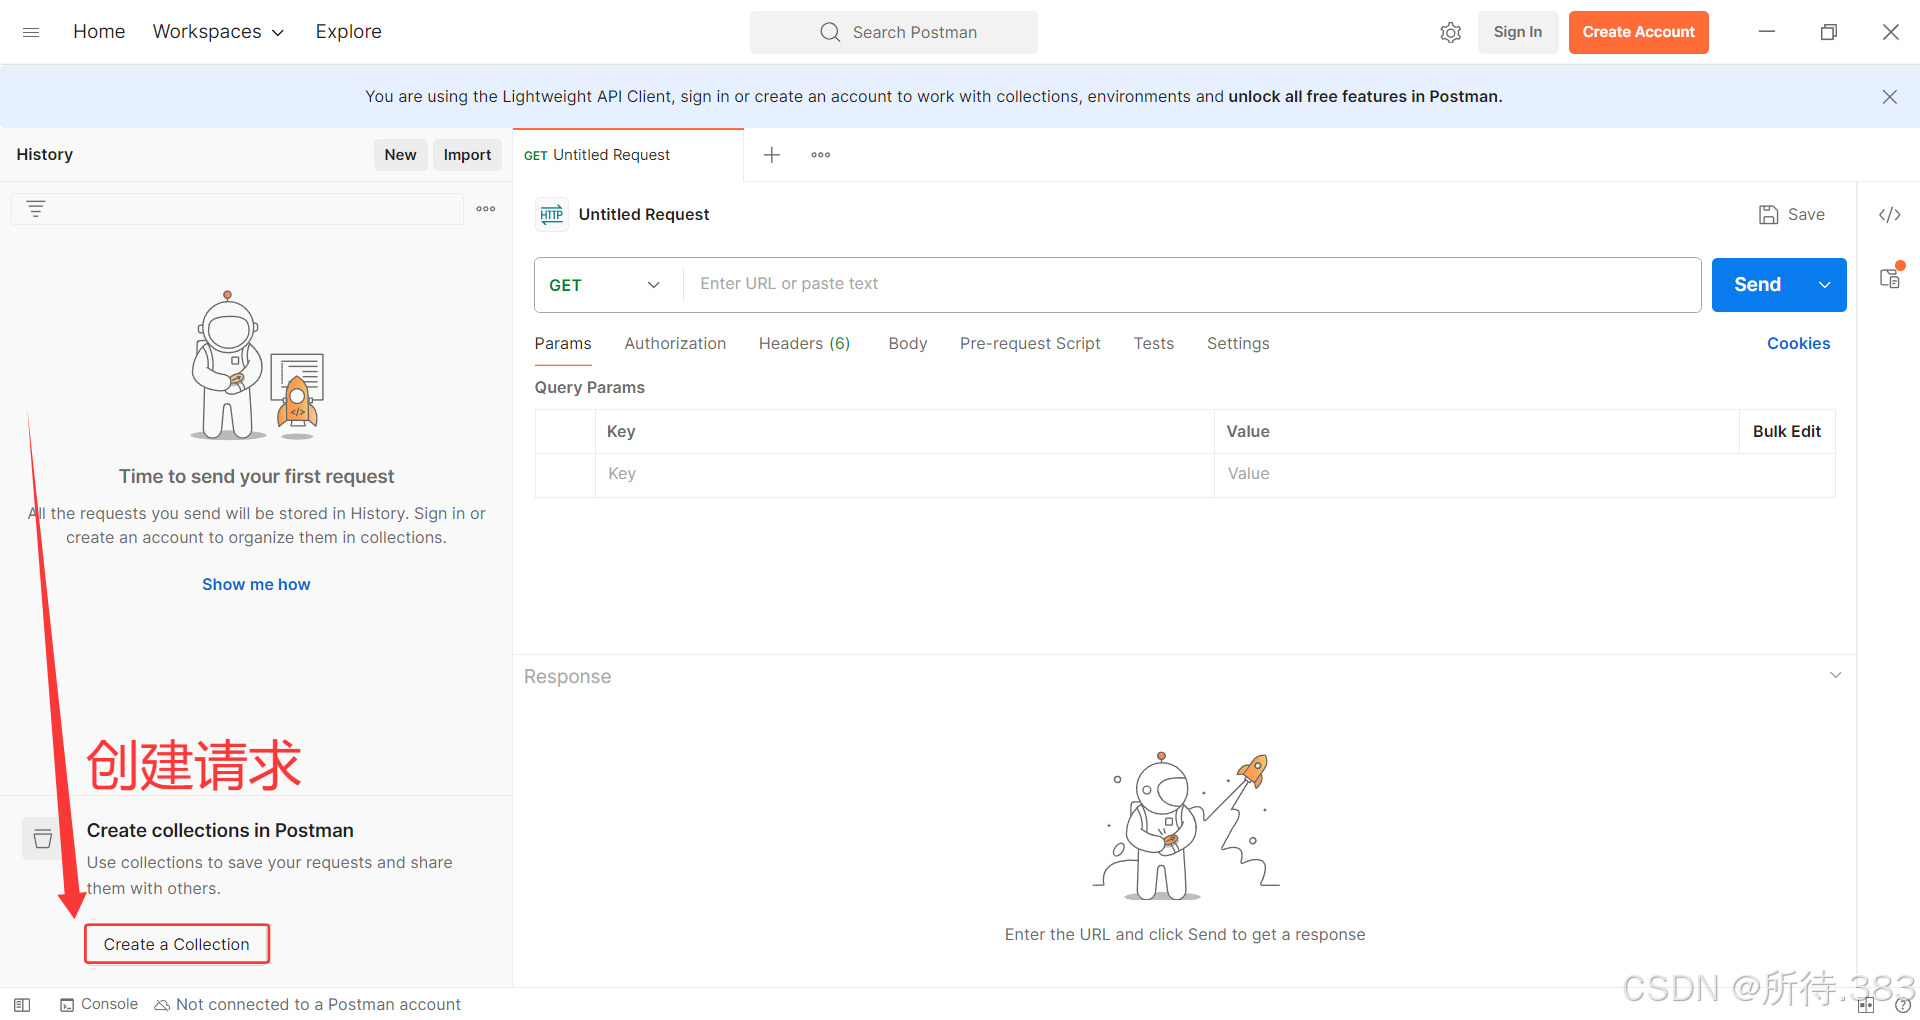This screenshot has height=1020, width=1920.
Task: Click the two-pane view icon
Action: 1865,1006
